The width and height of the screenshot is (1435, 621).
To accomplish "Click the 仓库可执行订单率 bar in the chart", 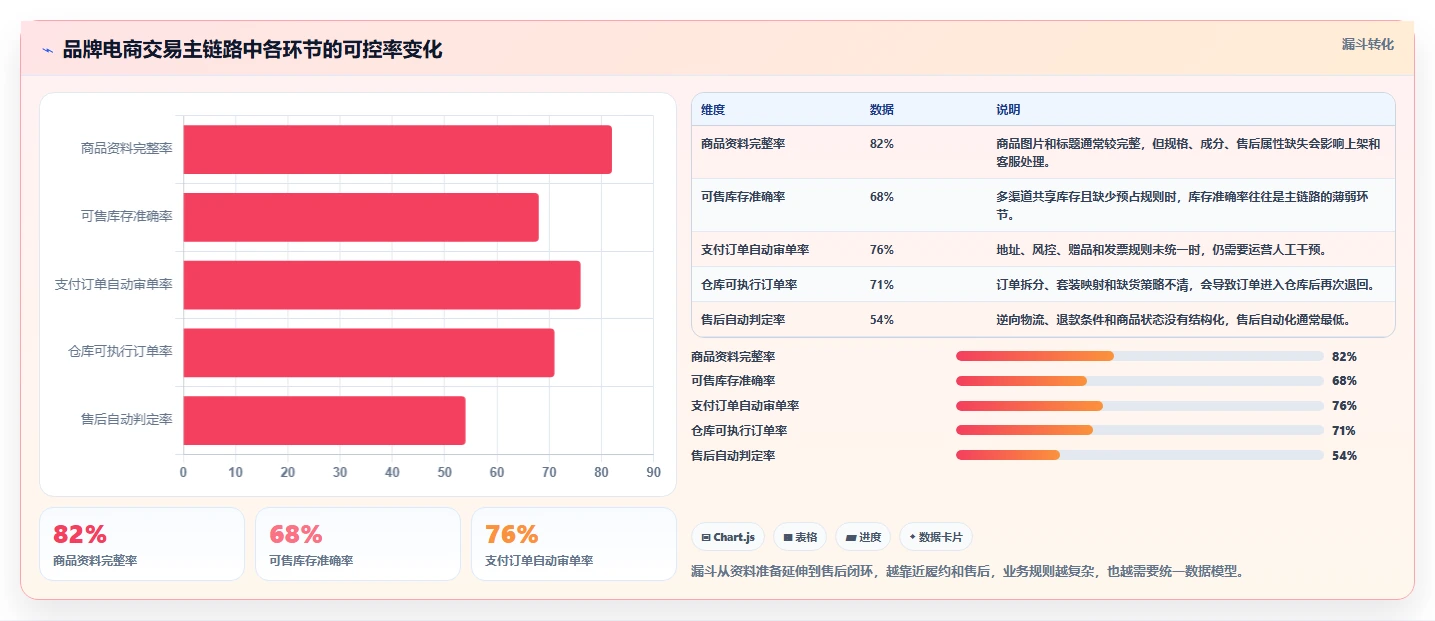I will coord(369,353).
